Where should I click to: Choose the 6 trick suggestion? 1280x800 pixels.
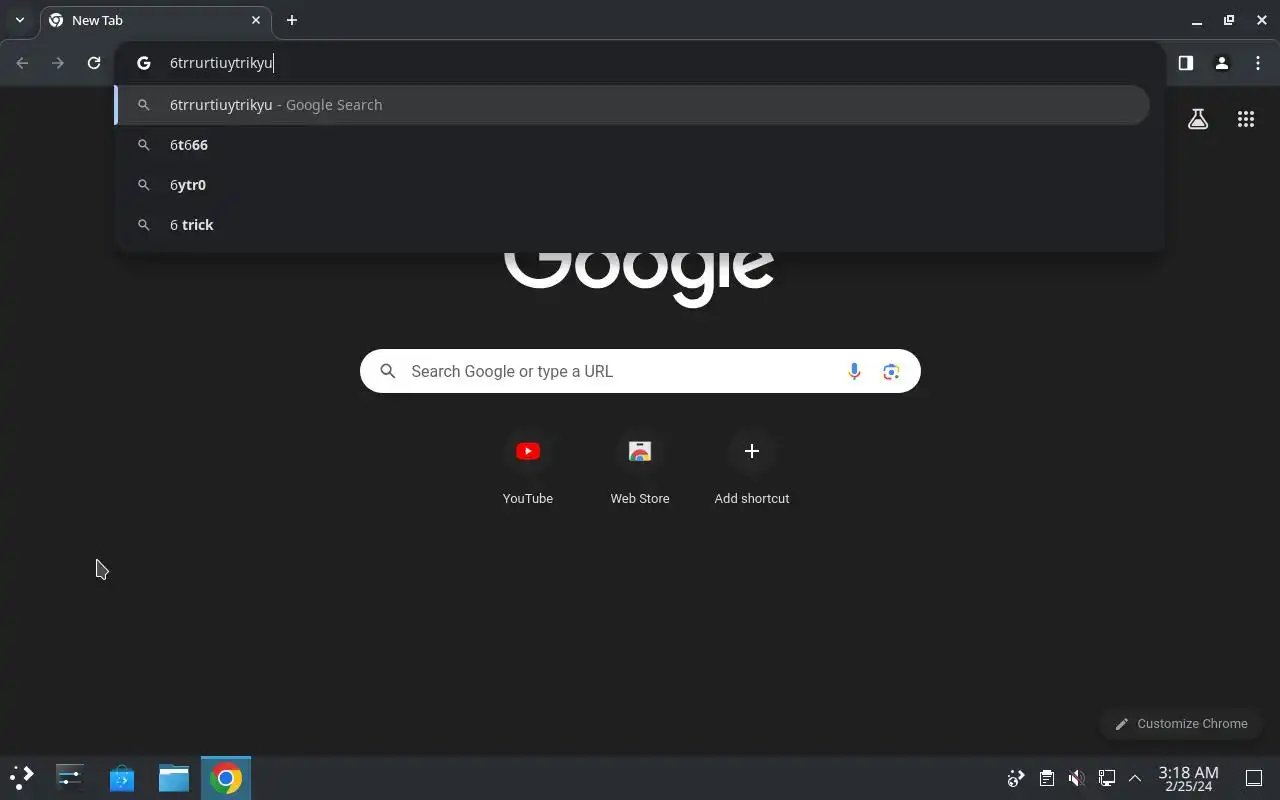632,225
